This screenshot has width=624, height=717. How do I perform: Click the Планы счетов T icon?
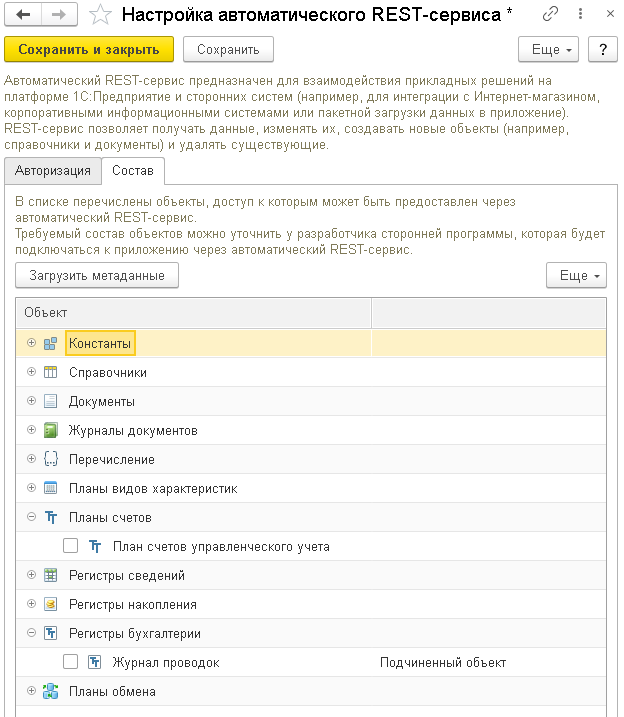tap(50, 517)
